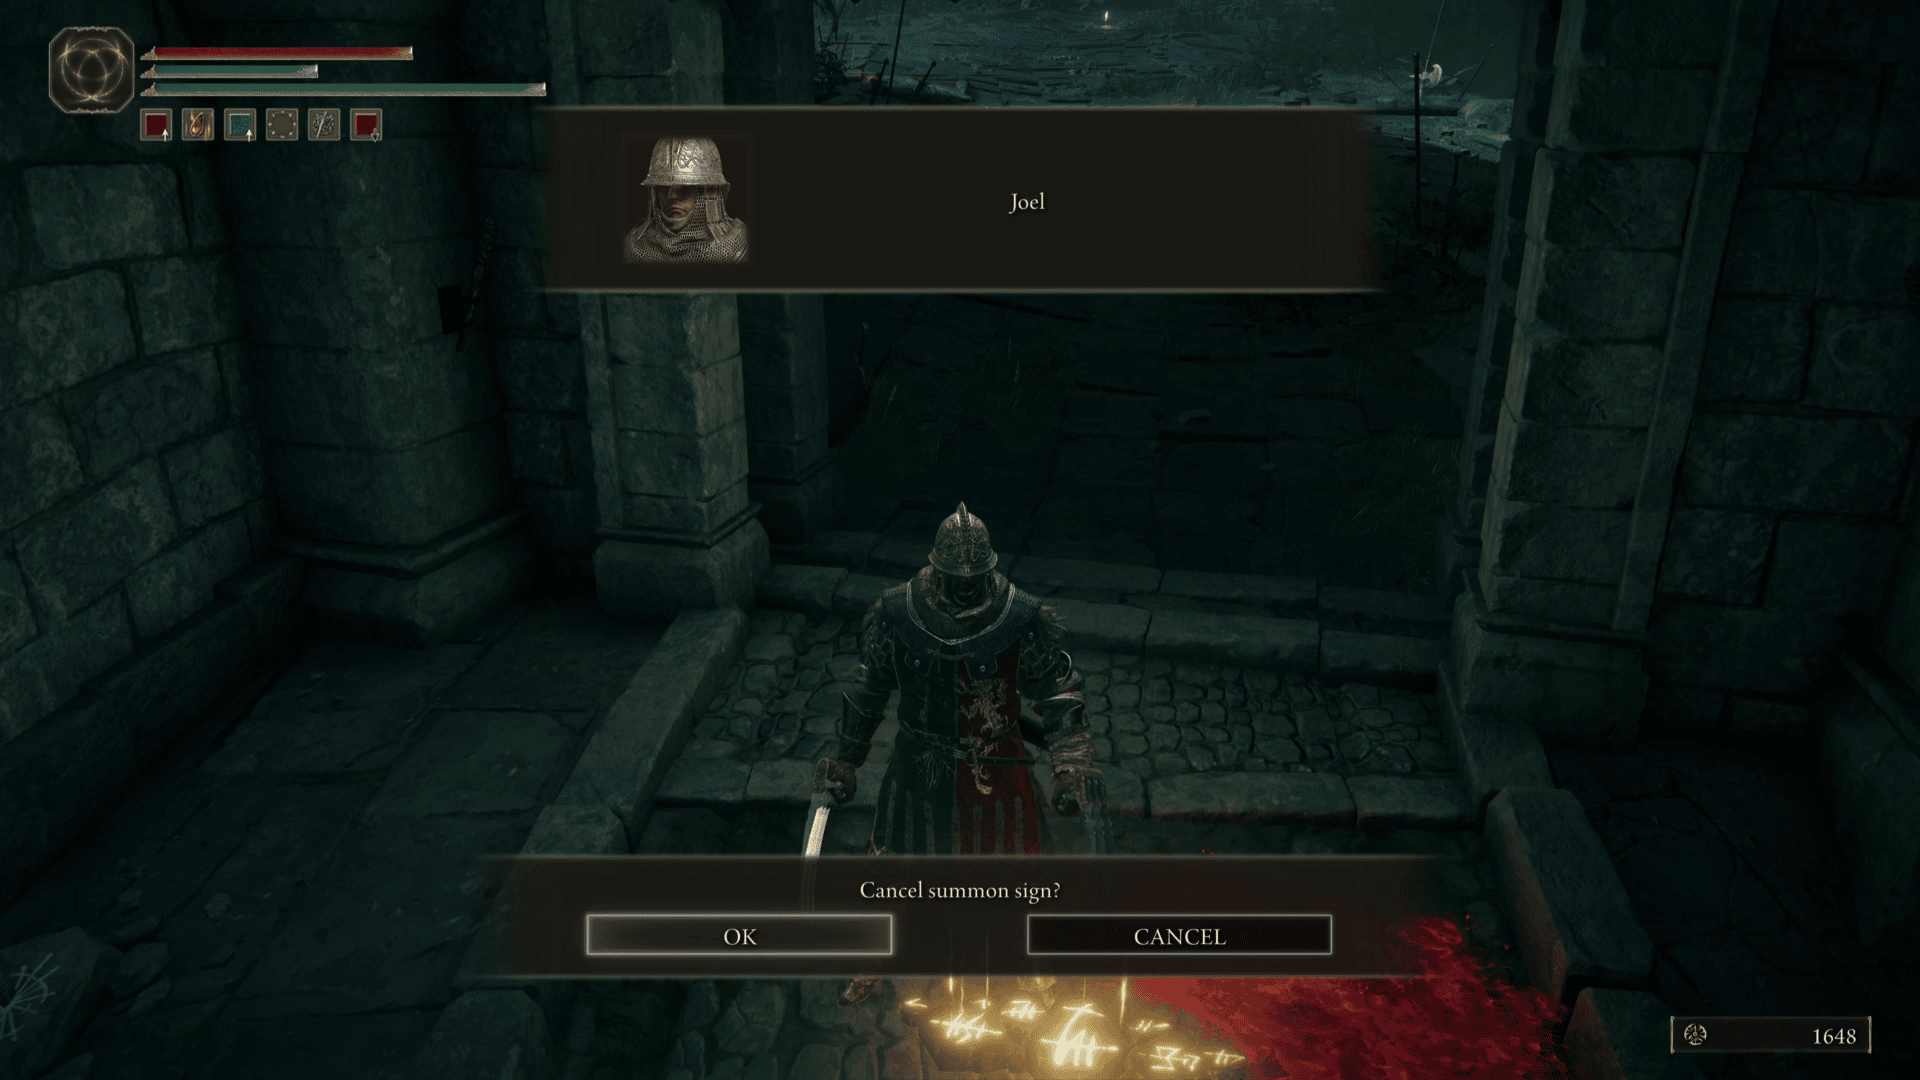Select the shield icon in equipment bar
1920x1080 pixels.
pos(284,124)
